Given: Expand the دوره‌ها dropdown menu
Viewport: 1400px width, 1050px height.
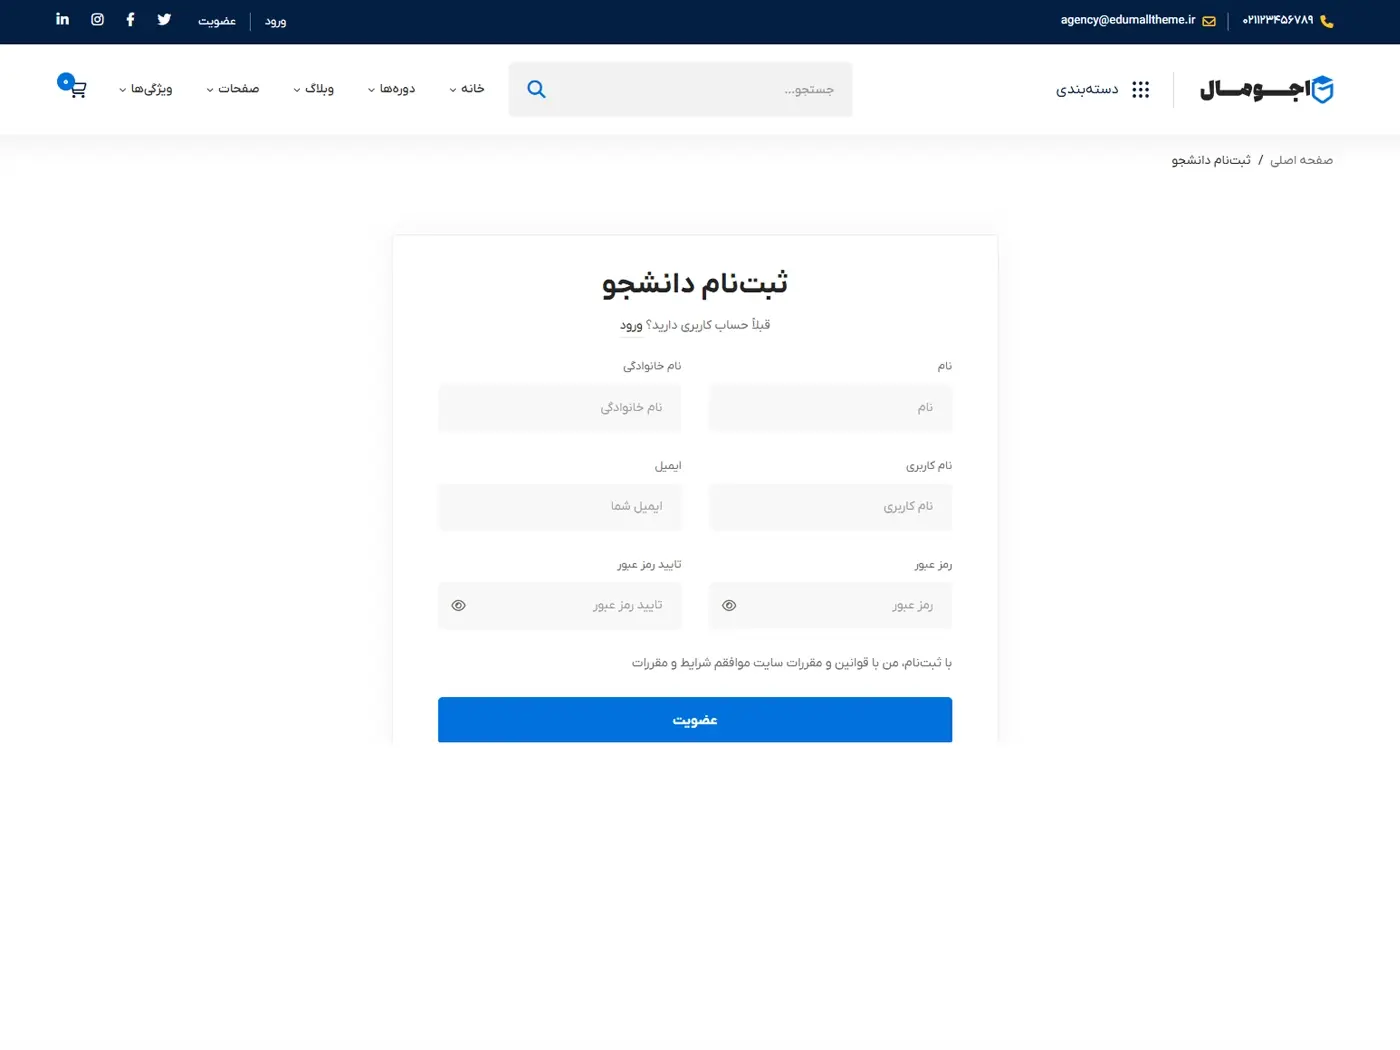Looking at the screenshot, I should [x=391, y=89].
